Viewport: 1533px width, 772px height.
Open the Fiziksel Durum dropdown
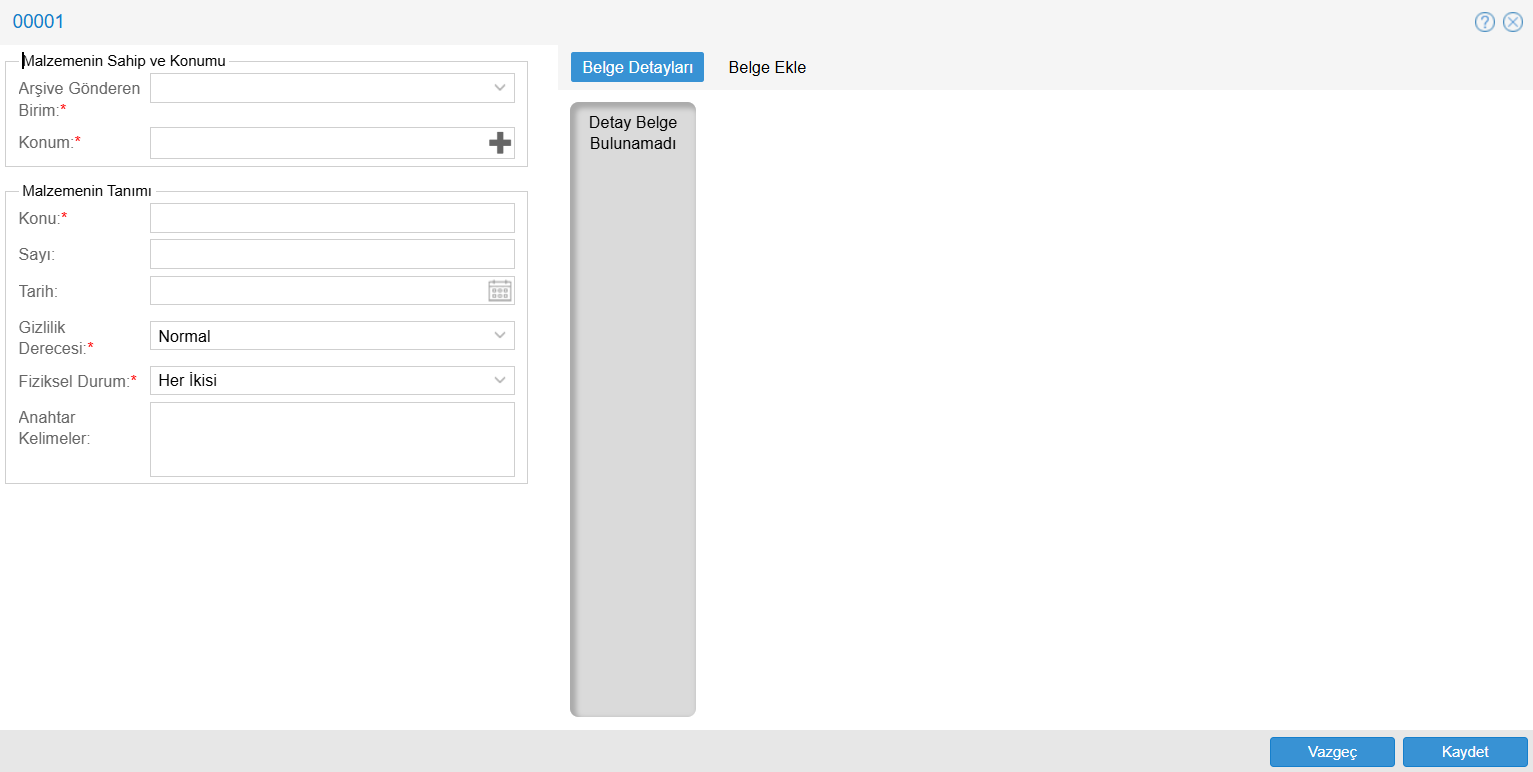(500, 381)
